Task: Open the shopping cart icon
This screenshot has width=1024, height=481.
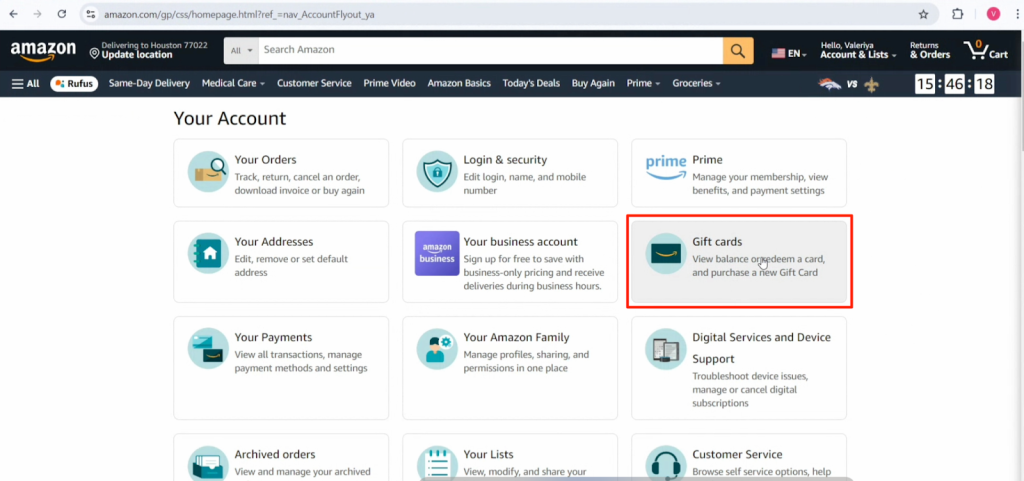Action: 984,50
